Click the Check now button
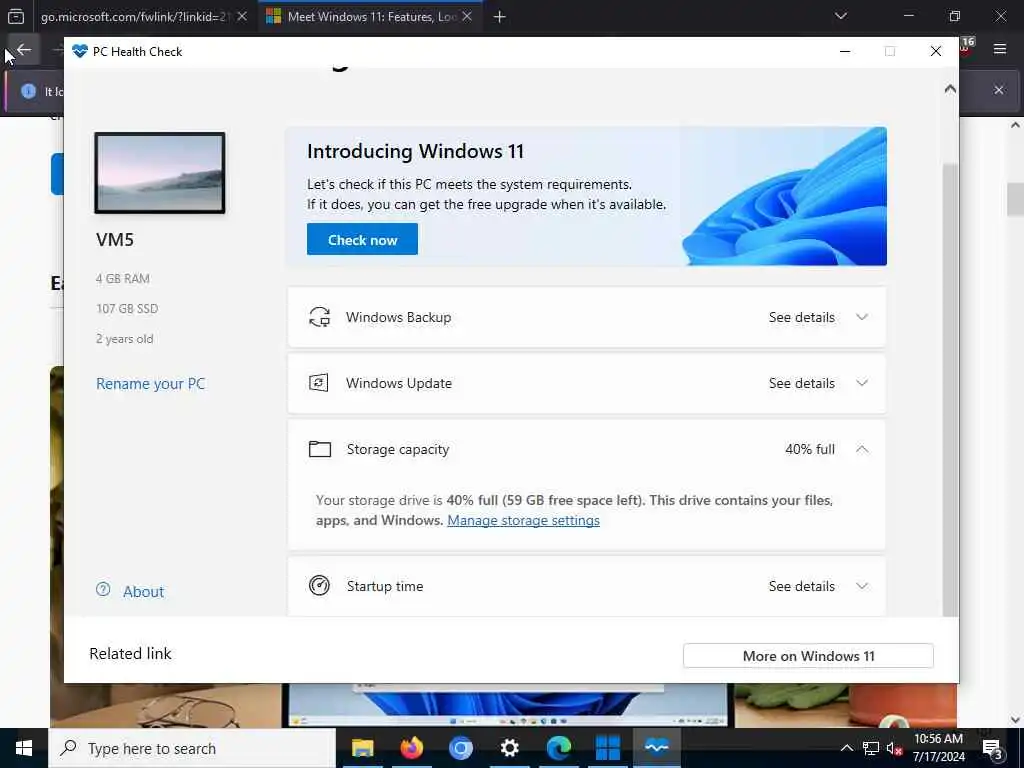 point(362,239)
